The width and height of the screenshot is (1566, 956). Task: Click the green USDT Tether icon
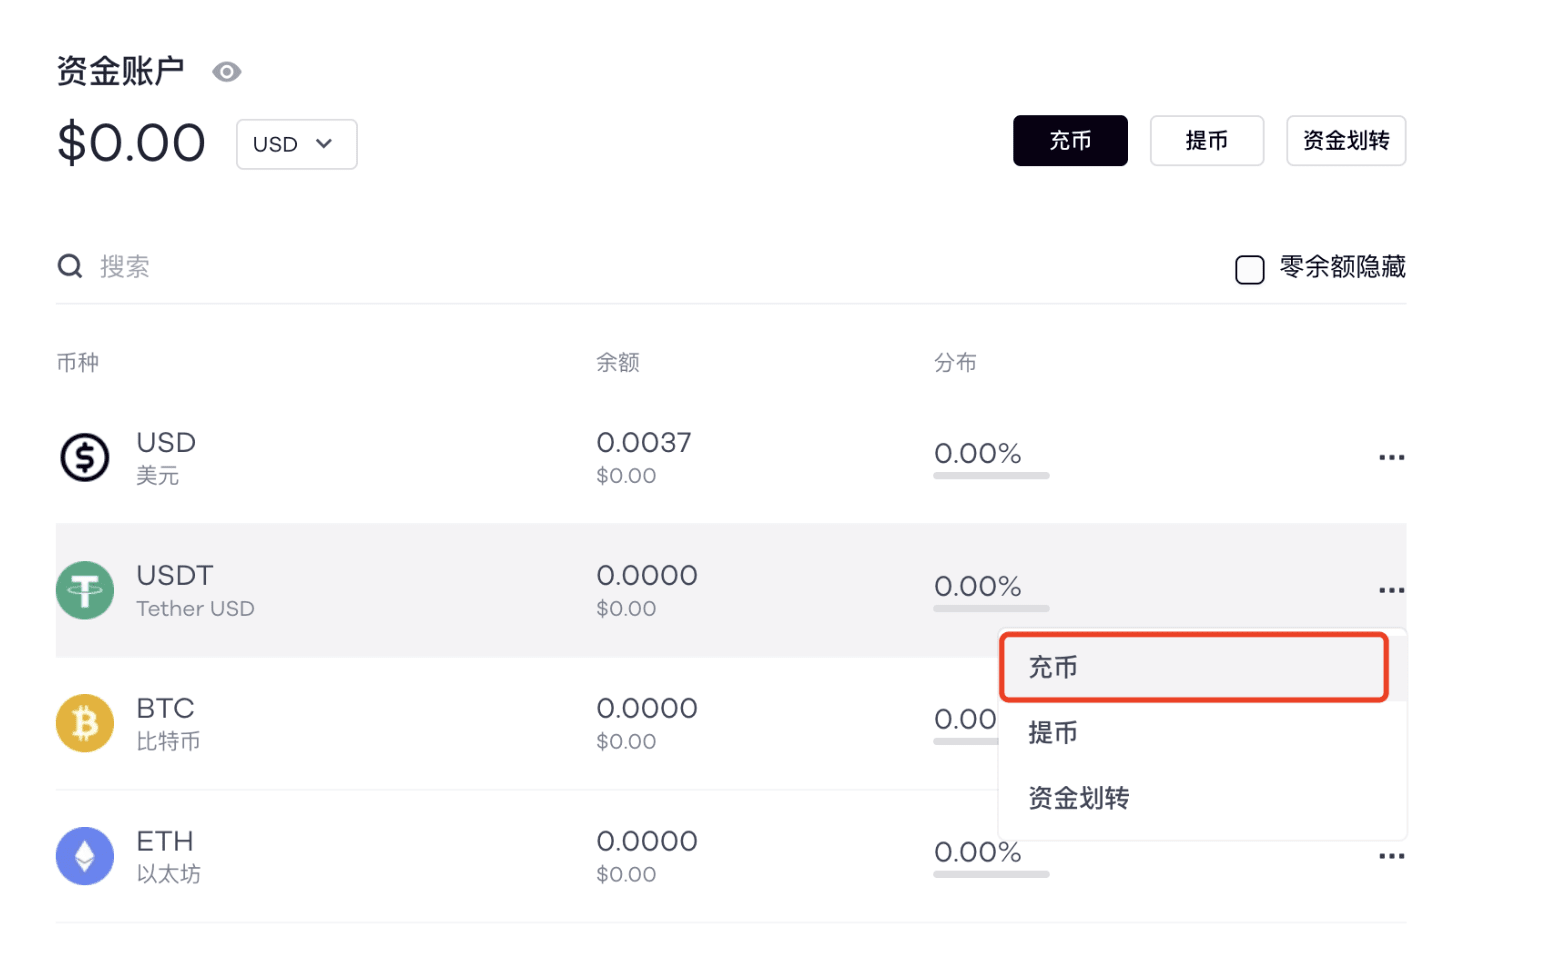(85, 590)
